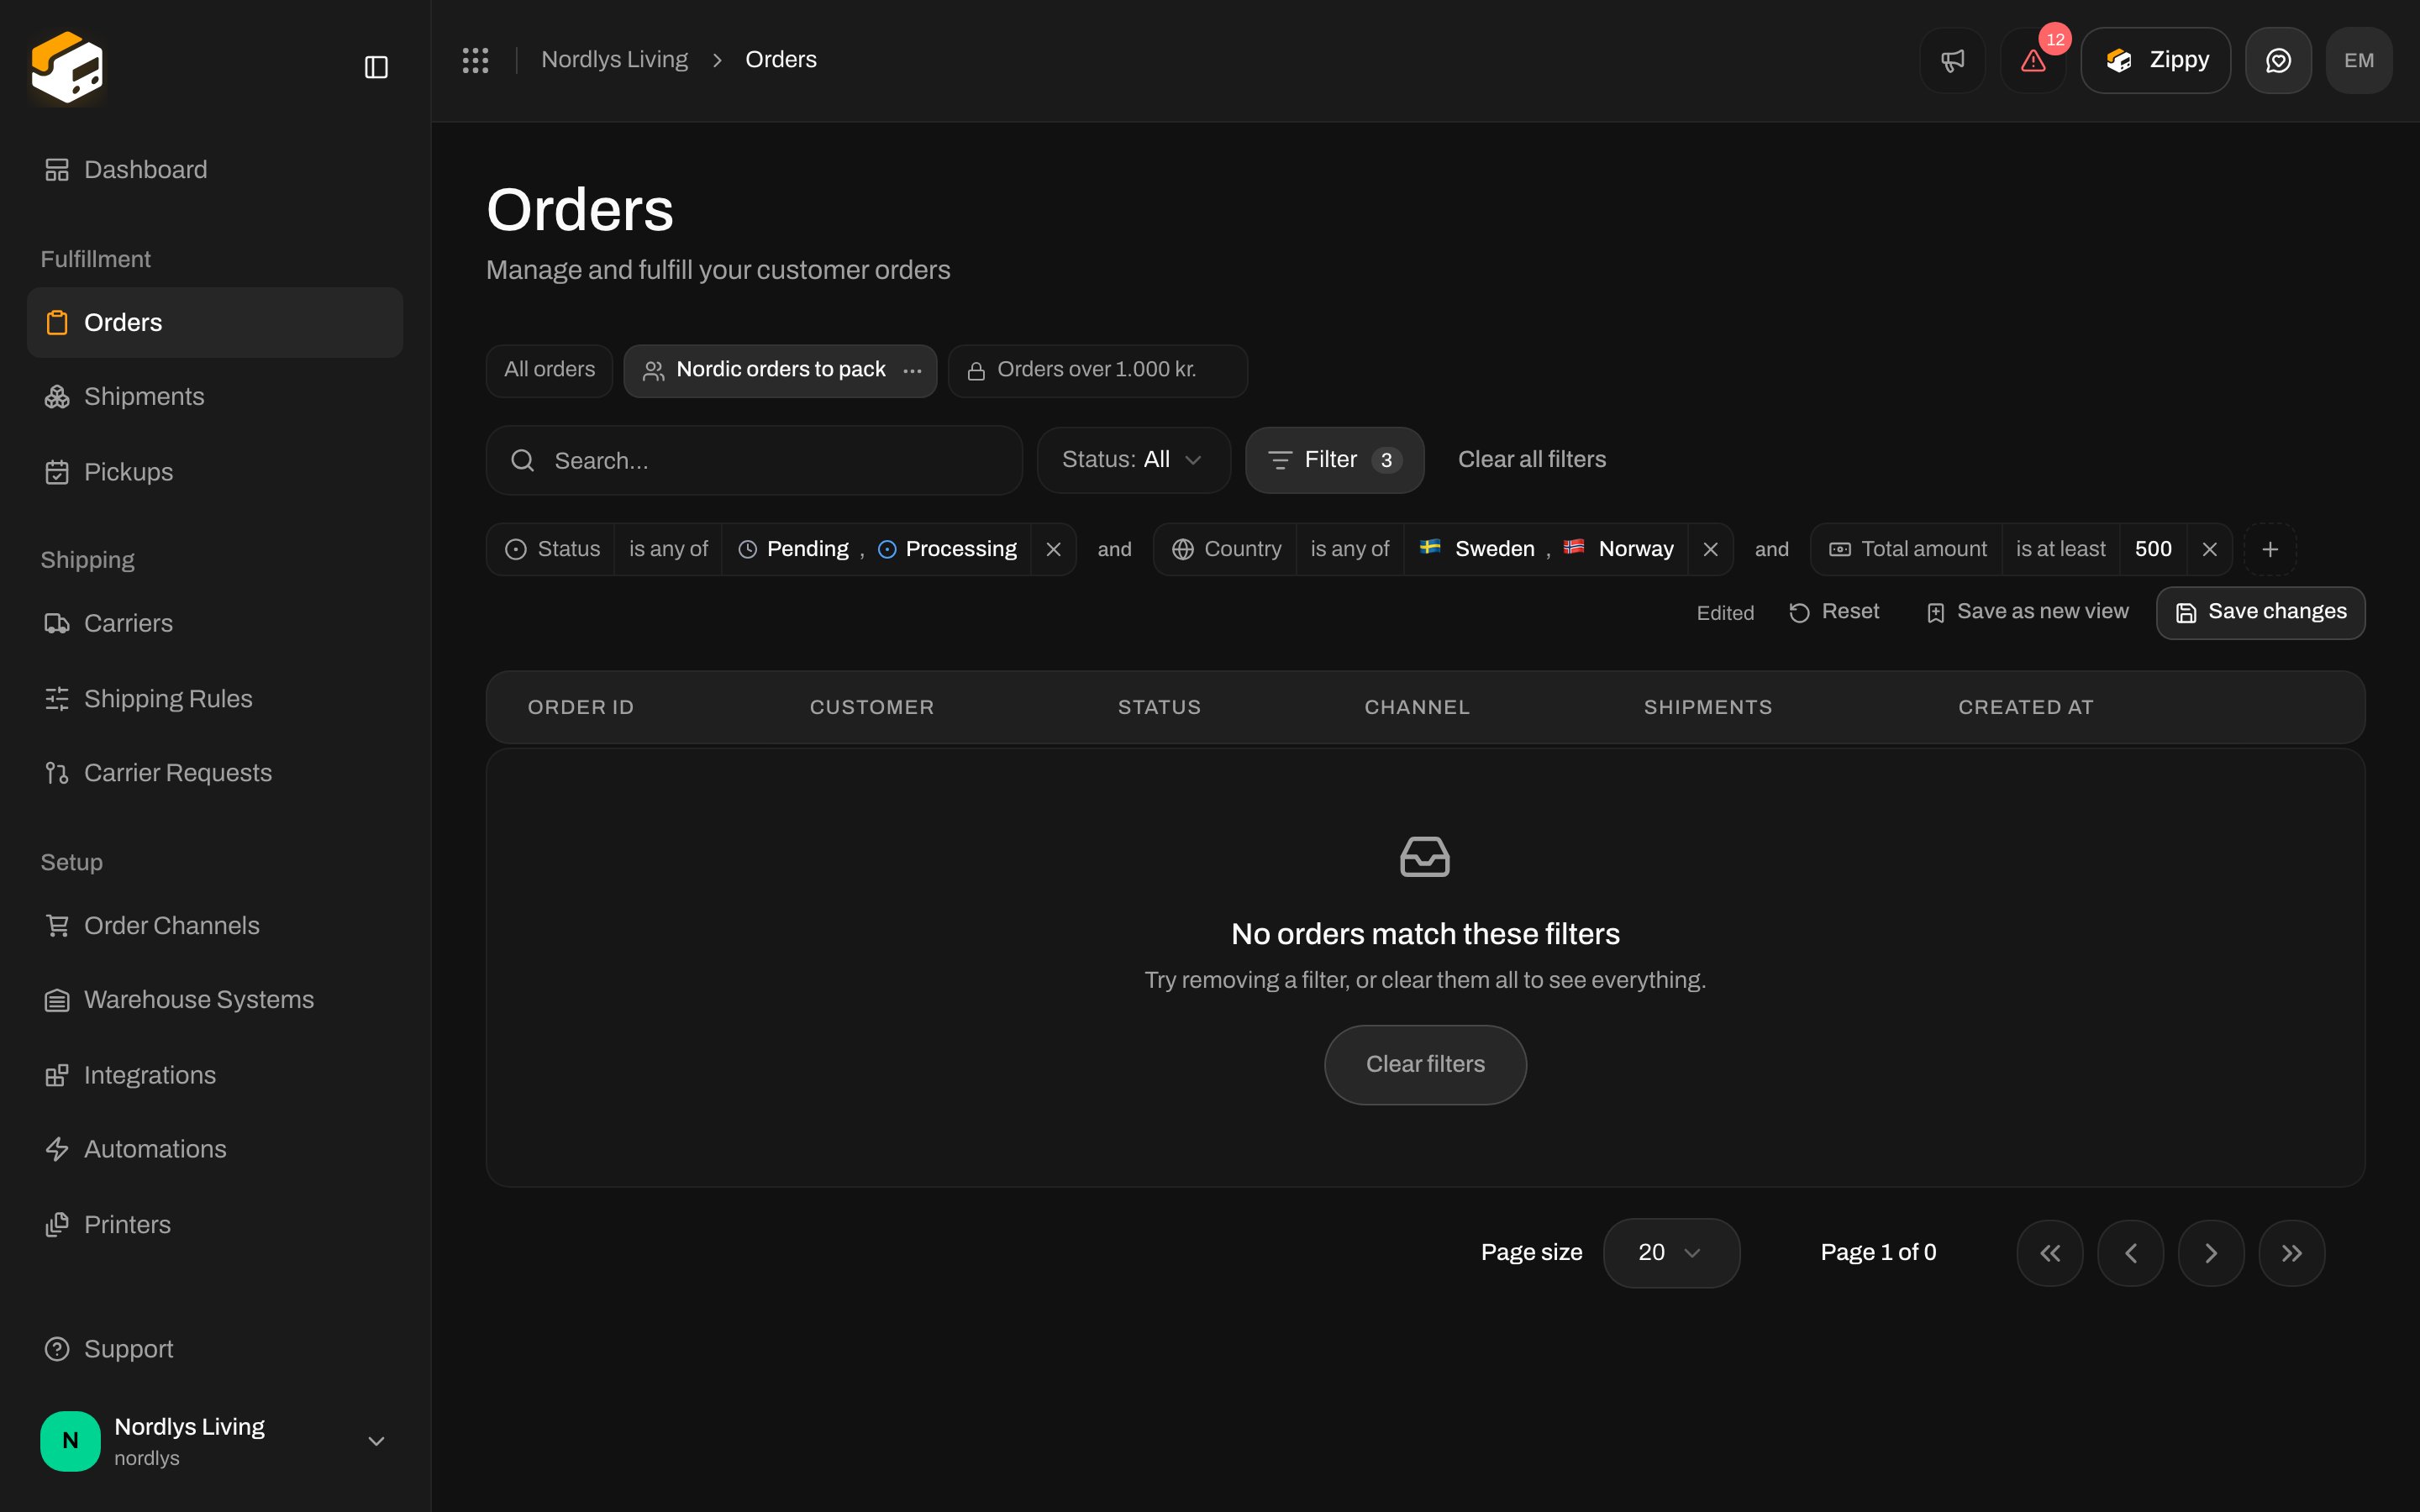The height and width of the screenshot is (1512, 2420).
Task: Go to last page
Action: point(2291,1253)
